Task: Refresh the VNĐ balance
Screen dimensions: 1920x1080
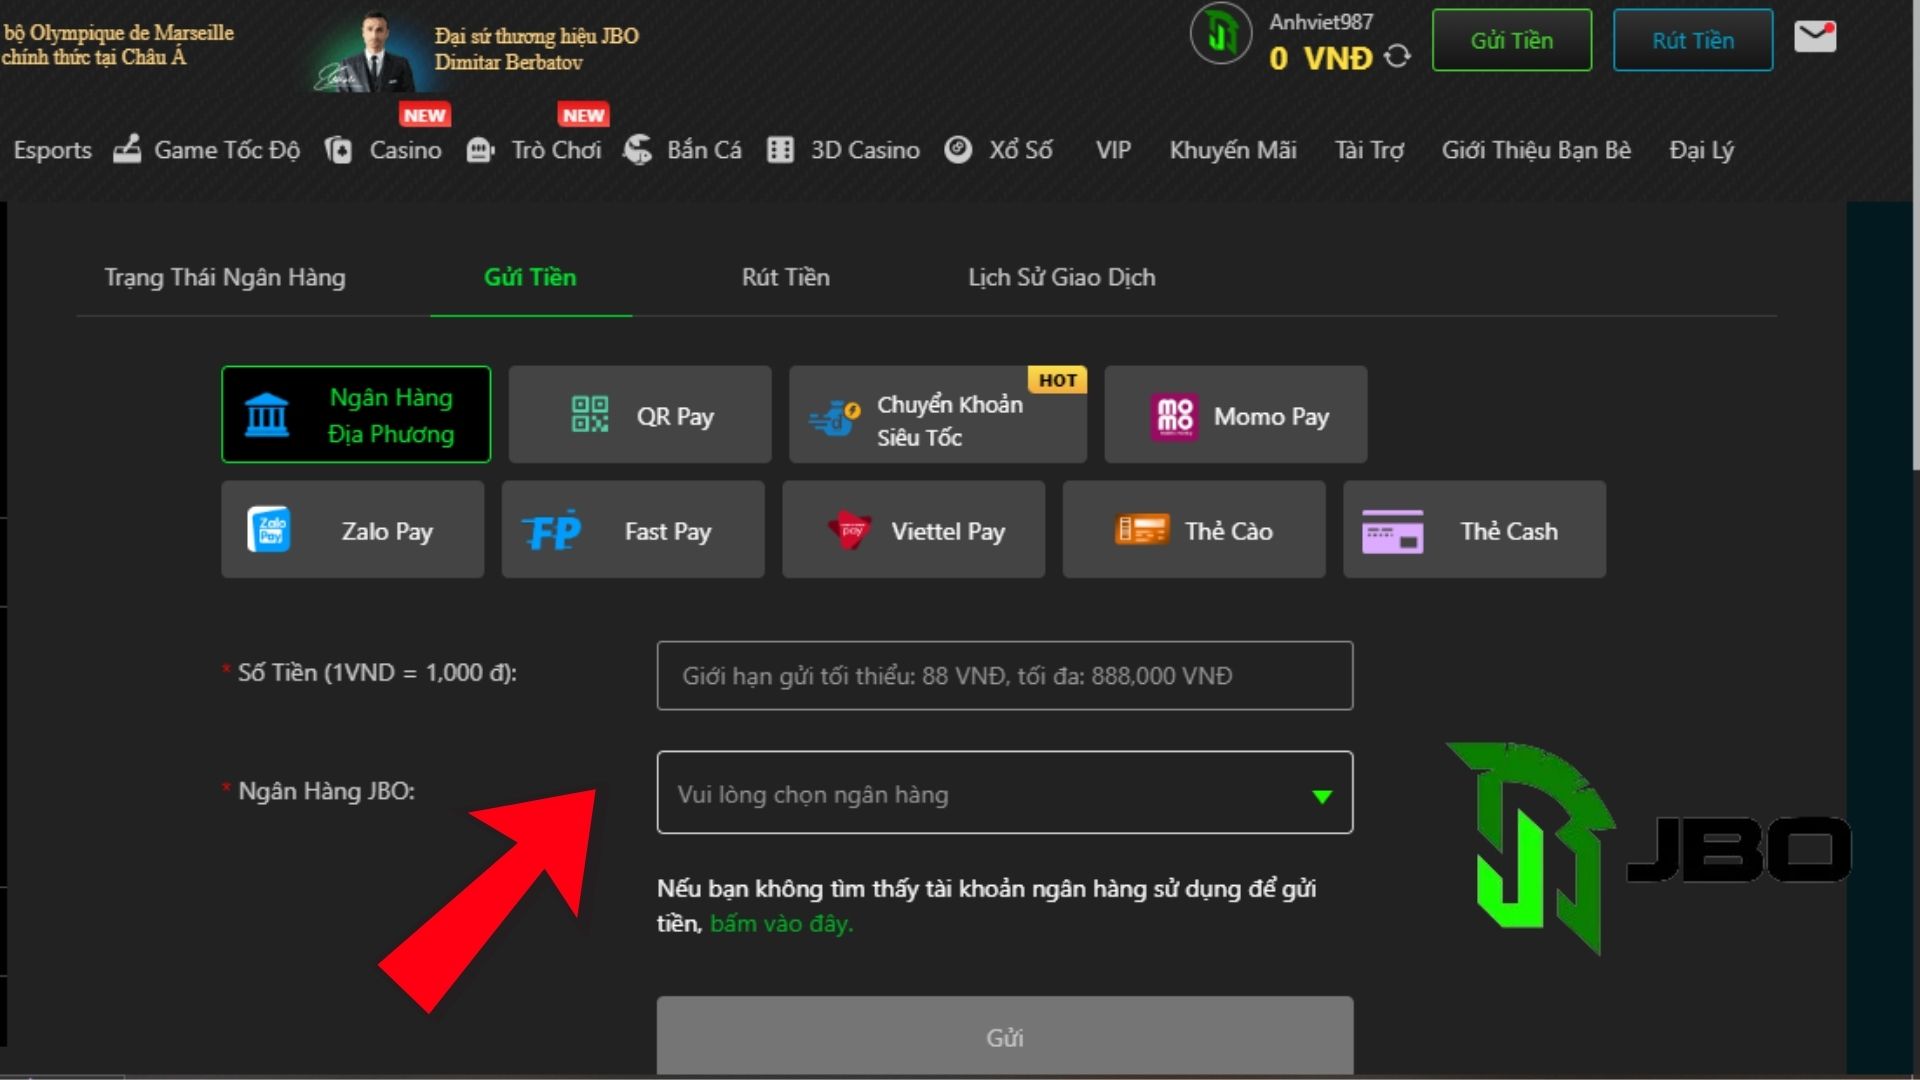Action: pos(1397,57)
